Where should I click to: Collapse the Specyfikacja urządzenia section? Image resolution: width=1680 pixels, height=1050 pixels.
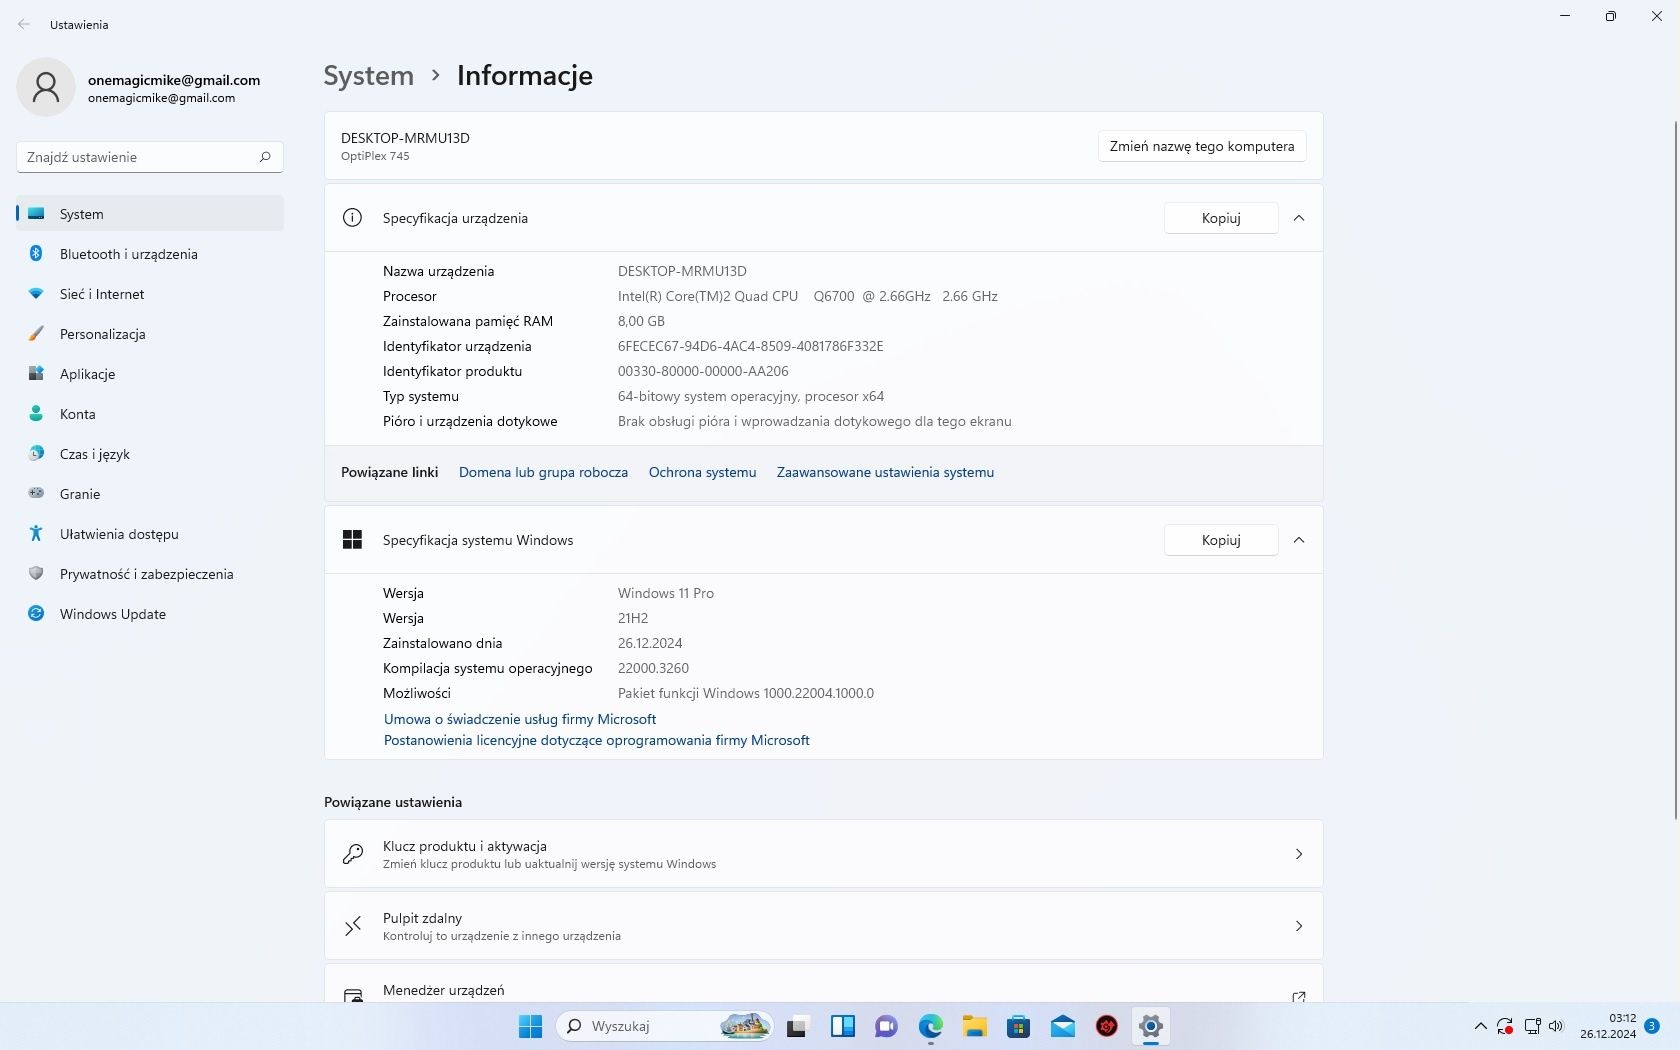[x=1299, y=218]
